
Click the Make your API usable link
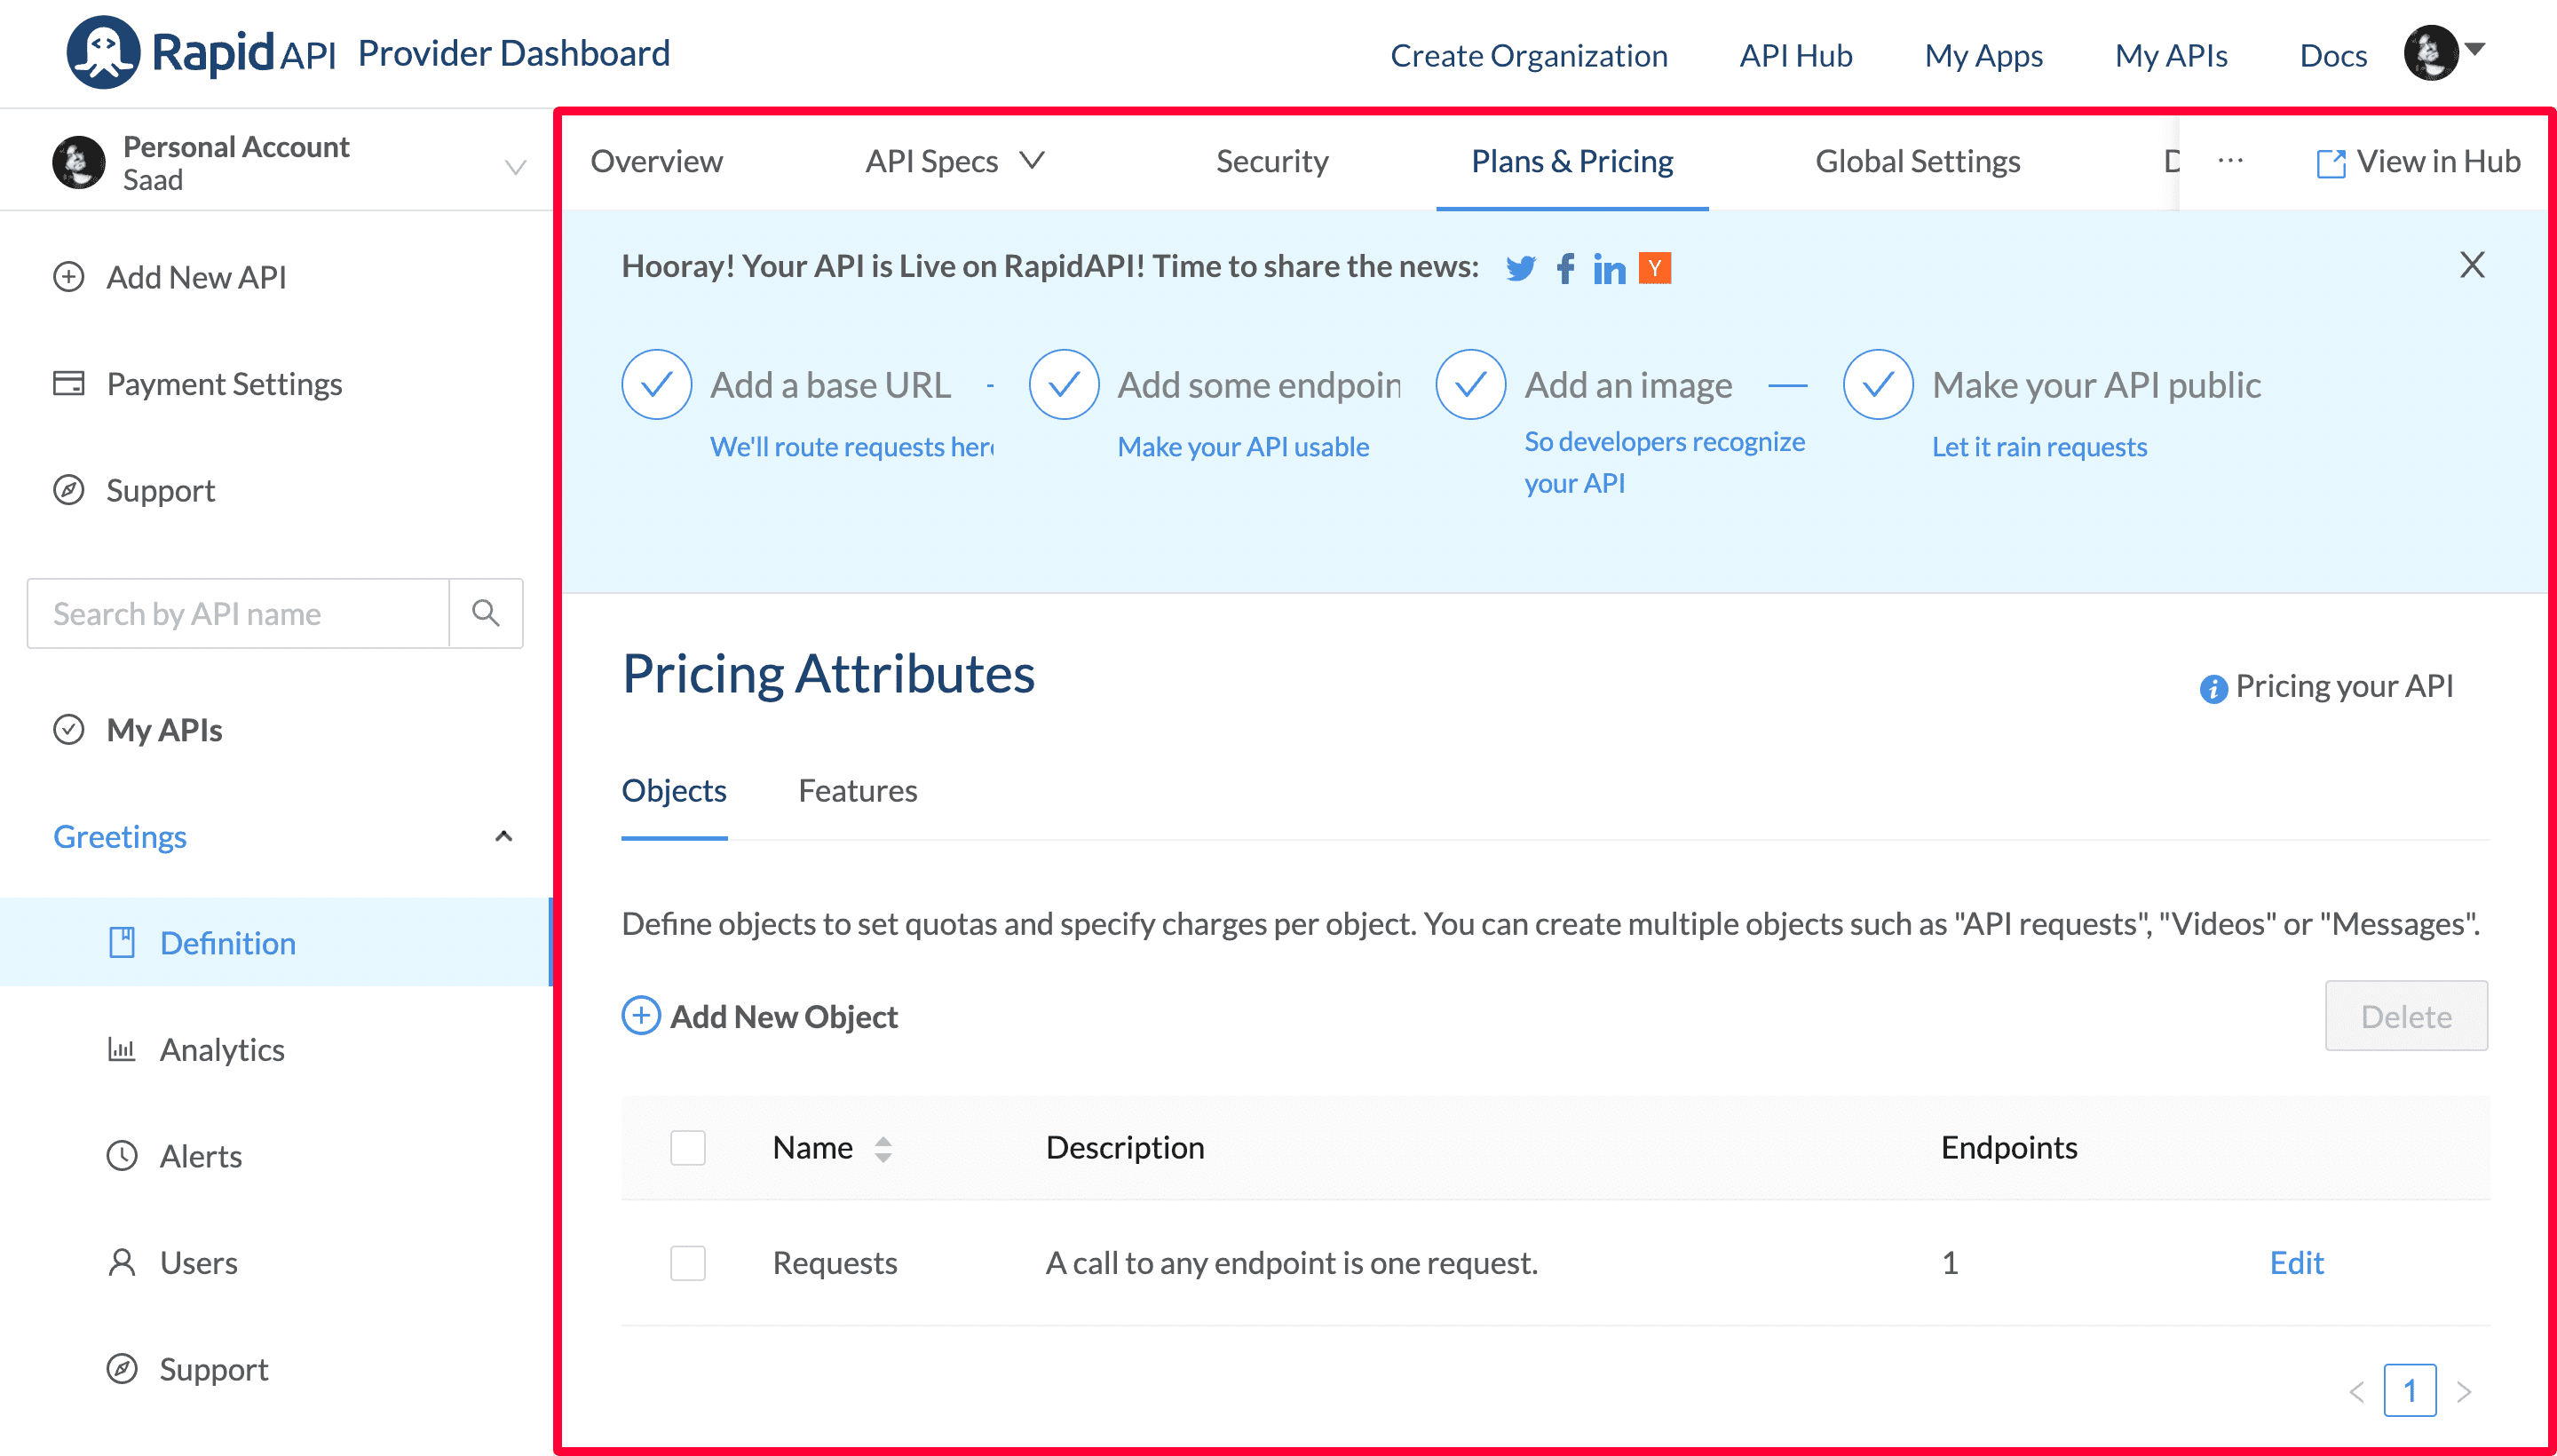(x=1243, y=447)
